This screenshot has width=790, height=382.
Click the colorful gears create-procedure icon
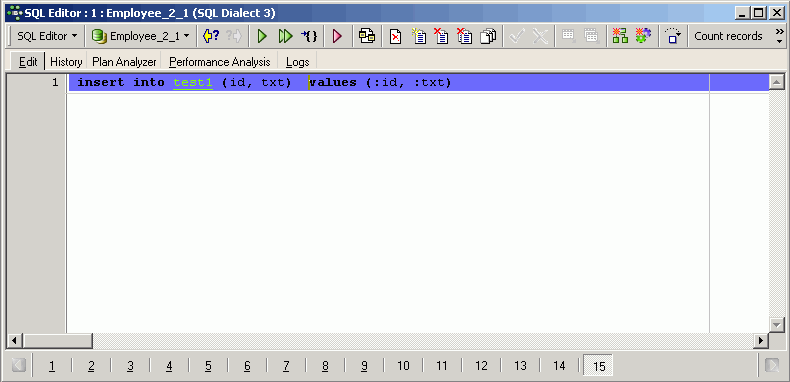643,36
